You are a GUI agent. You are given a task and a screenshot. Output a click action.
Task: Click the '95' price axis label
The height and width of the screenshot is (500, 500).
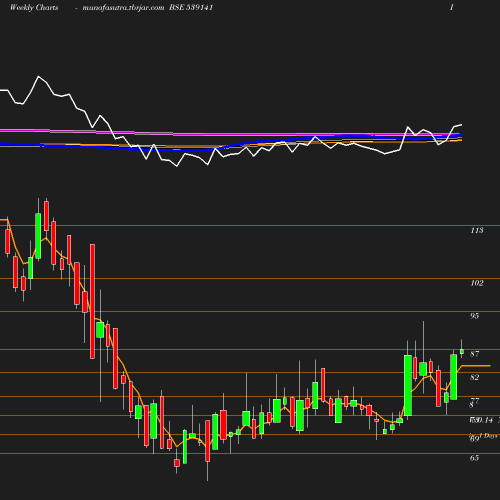475,316
